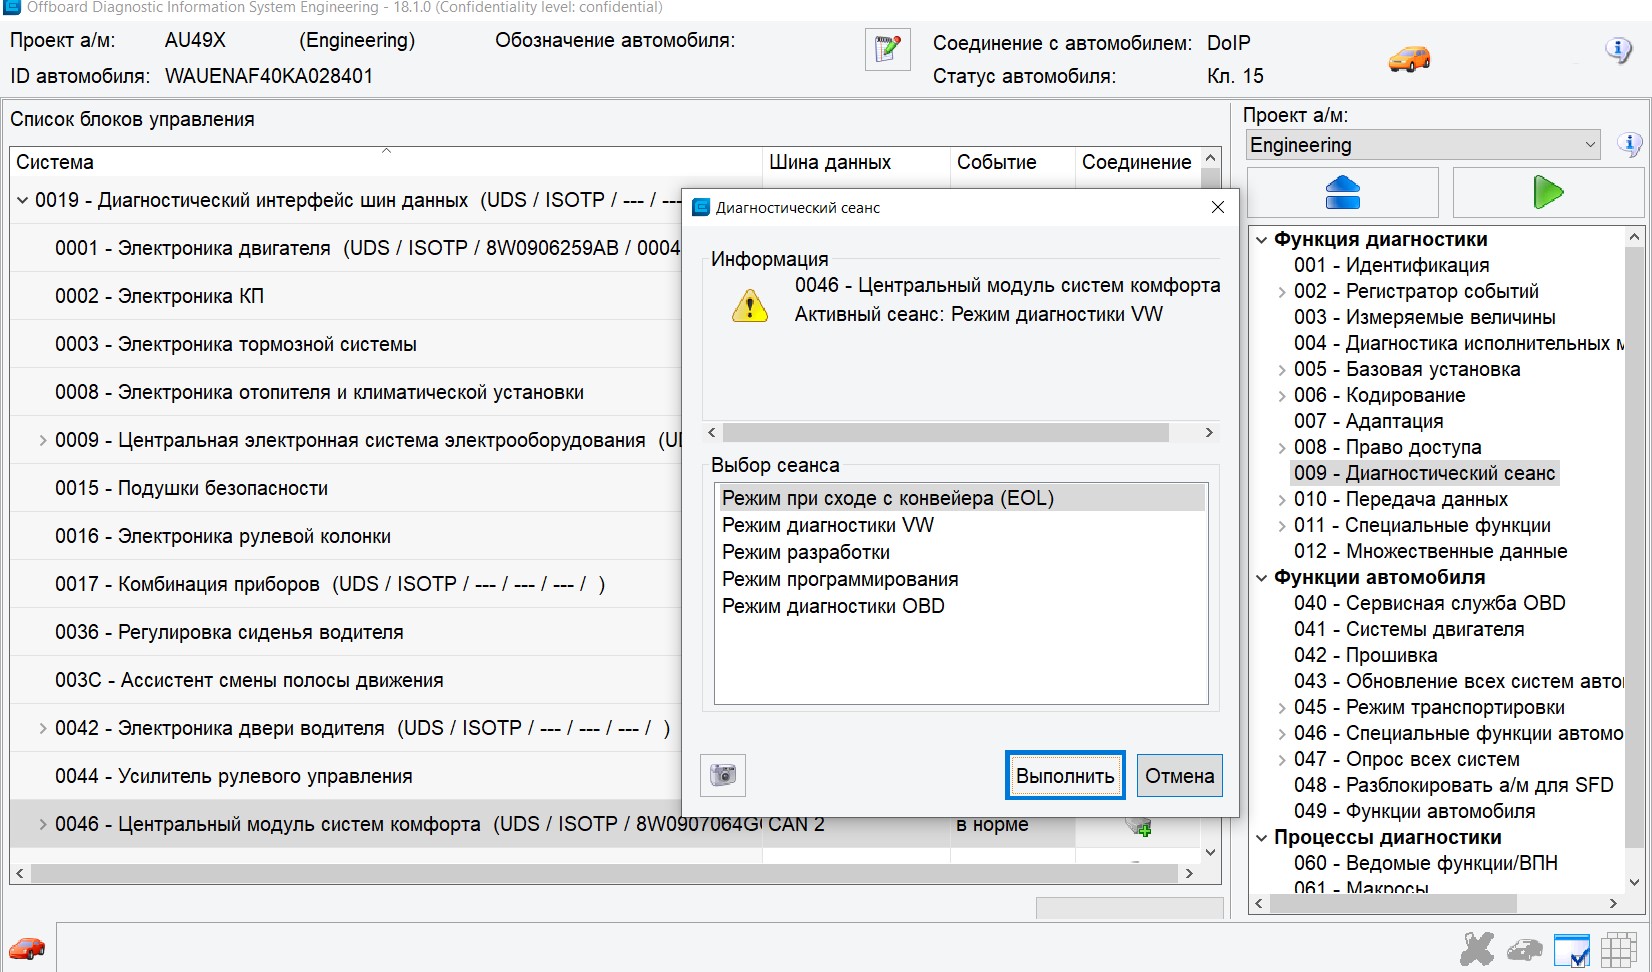The width and height of the screenshot is (1652, 972).
Task: Take a screenshot with the camera icon
Action: (722, 775)
